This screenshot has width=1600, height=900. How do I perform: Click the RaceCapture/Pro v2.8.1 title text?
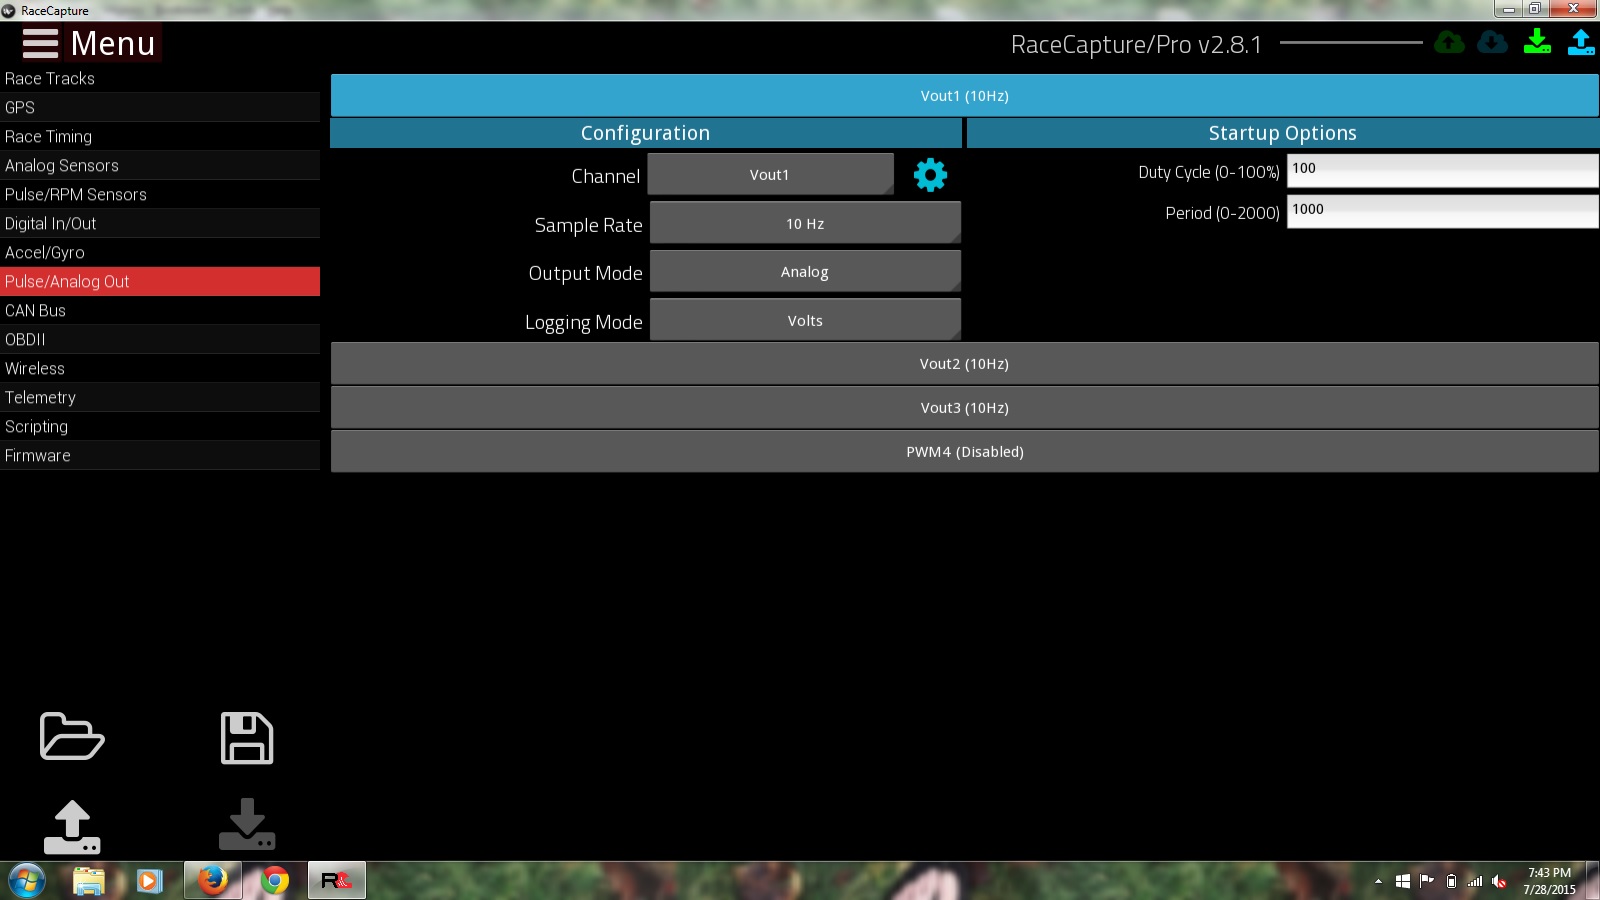point(1136,45)
